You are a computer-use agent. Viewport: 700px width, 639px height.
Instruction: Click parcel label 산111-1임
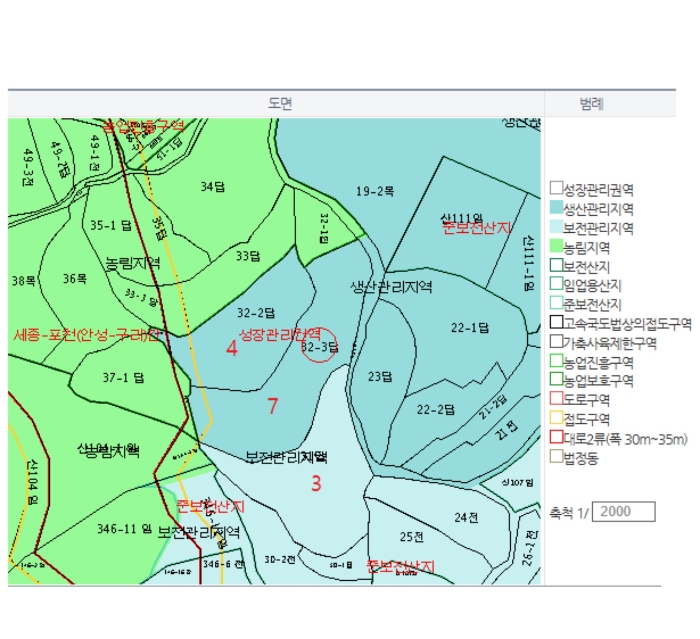(x=528, y=263)
